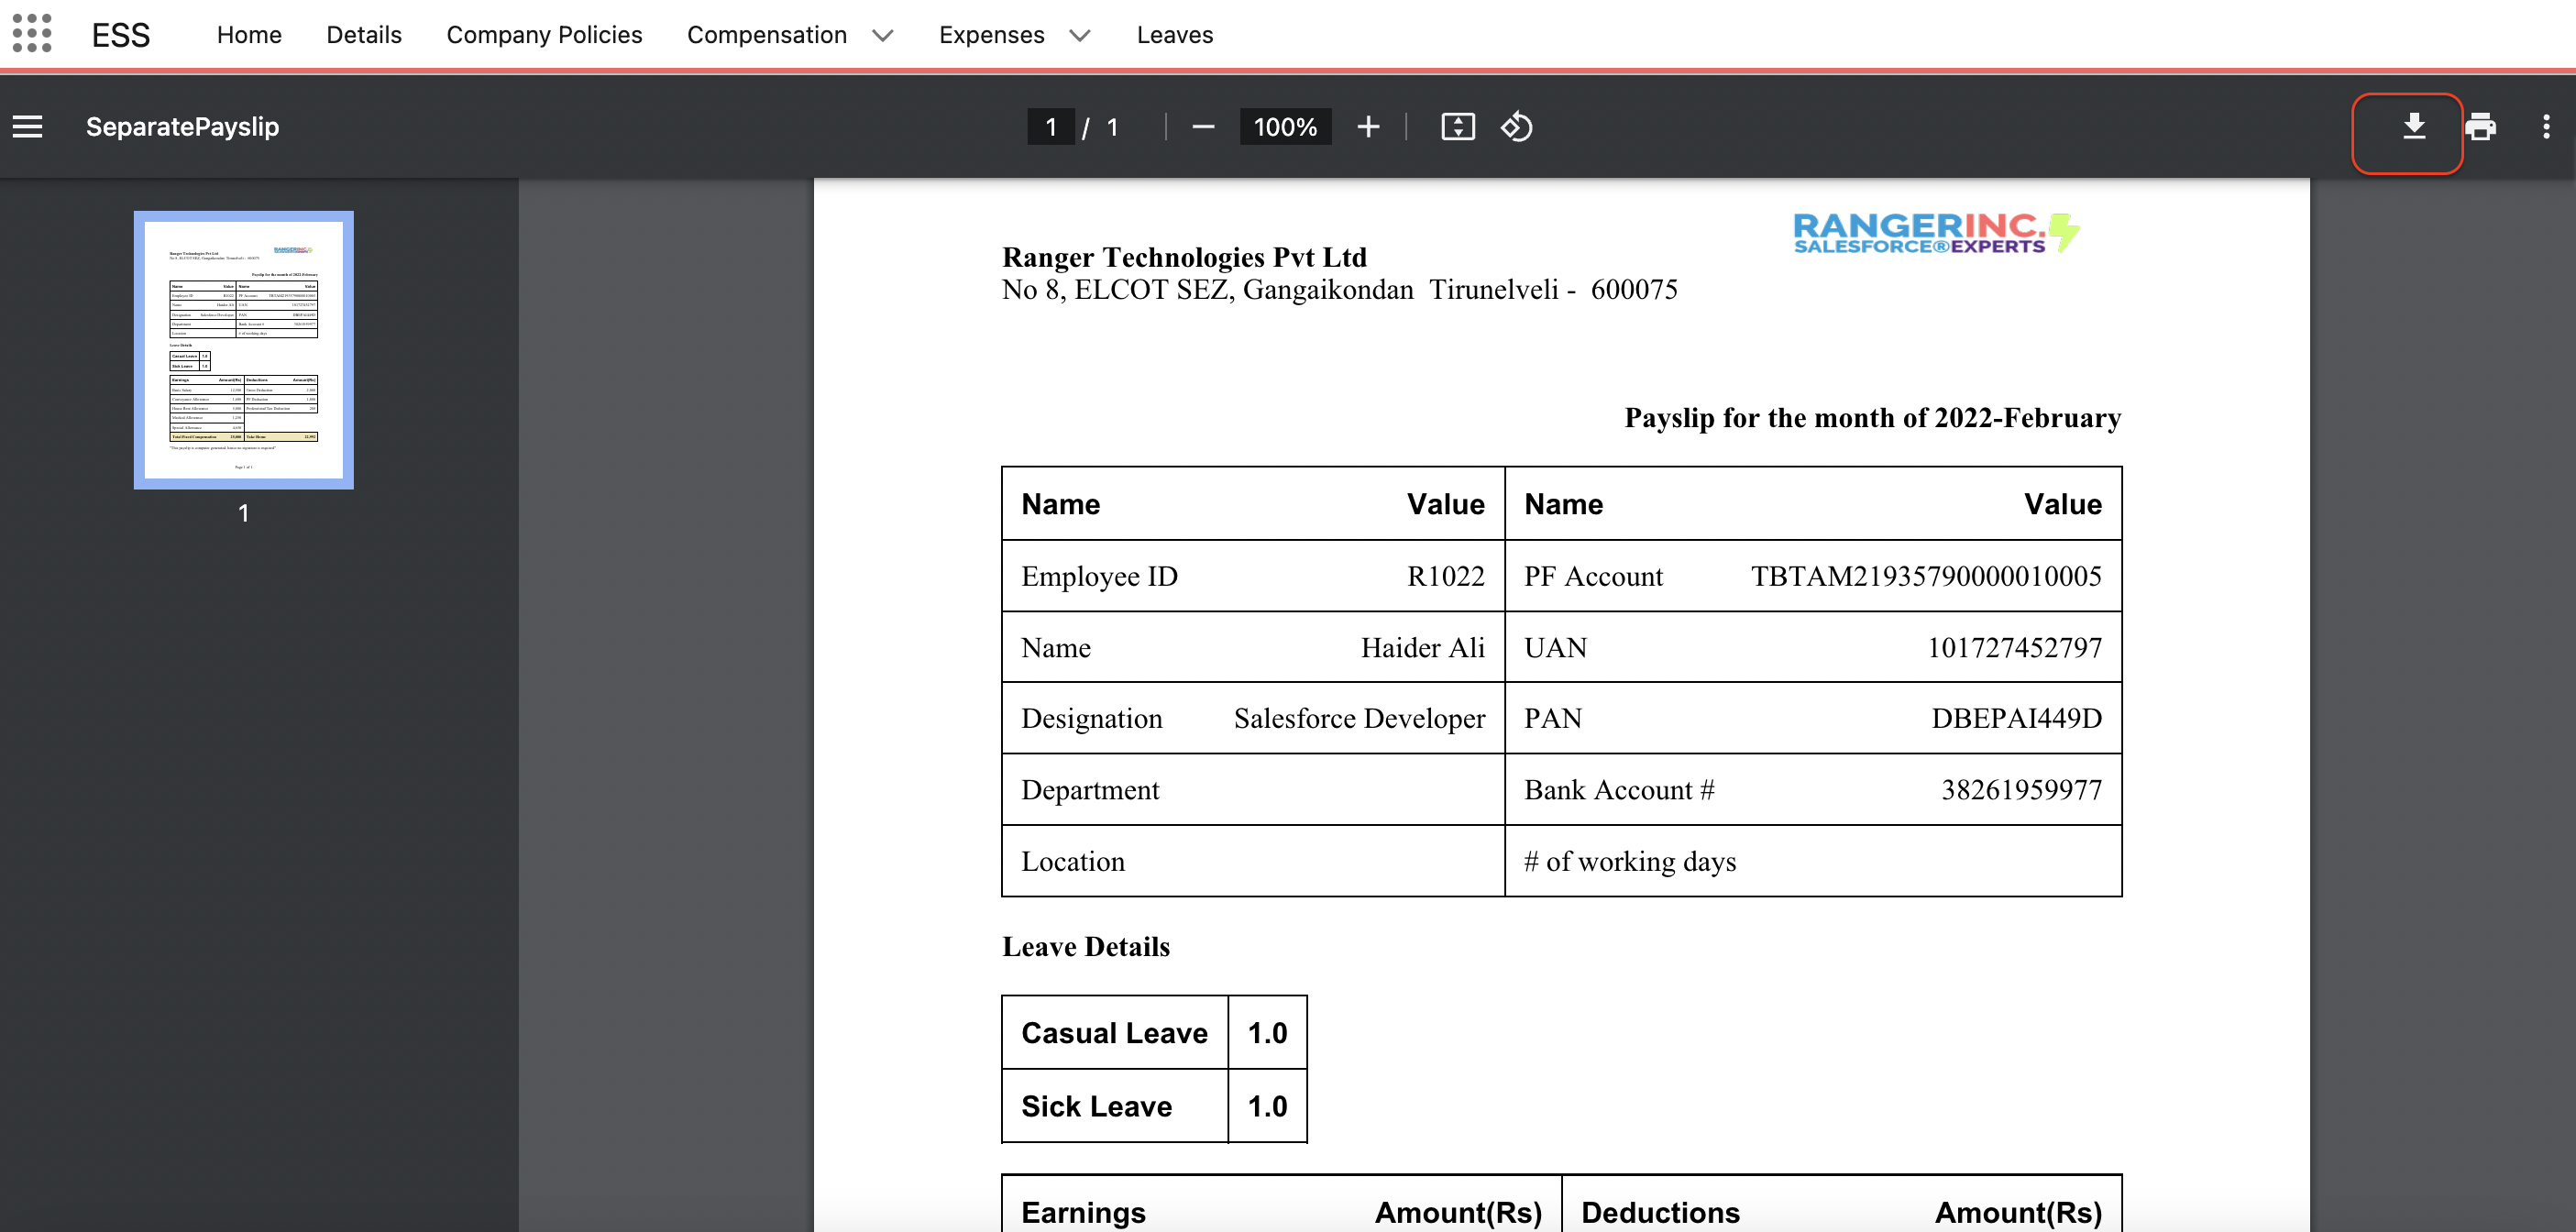Click the zoom out minus icon

(x=1203, y=127)
